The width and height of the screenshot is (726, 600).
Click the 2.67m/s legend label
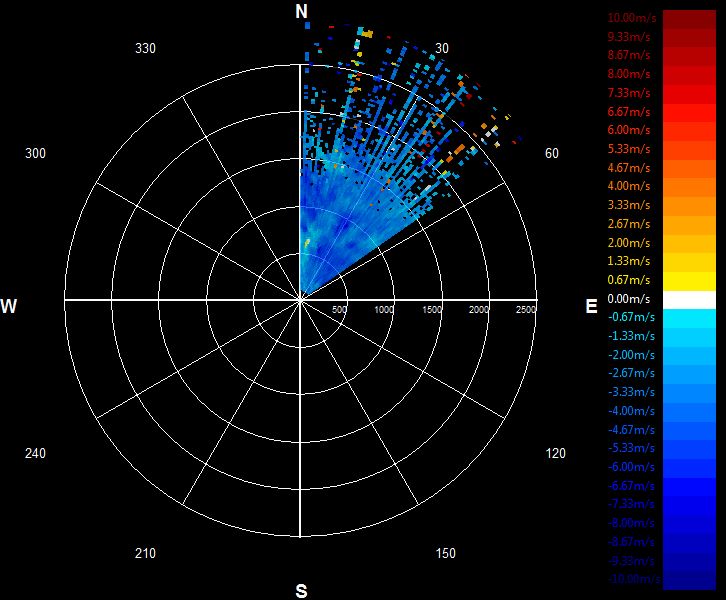(x=629, y=224)
